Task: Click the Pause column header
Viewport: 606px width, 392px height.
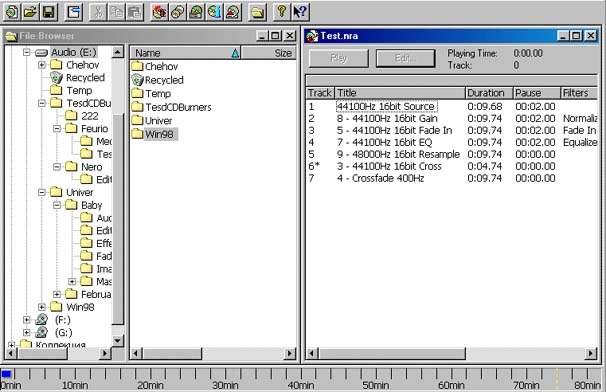Action: (x=536, y=93)
